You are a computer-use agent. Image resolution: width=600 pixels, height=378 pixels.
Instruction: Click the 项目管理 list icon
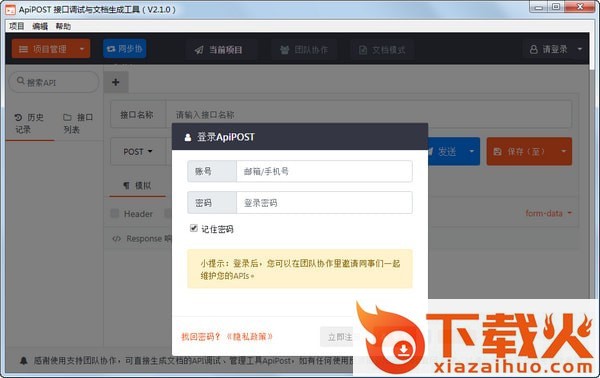point(23,49)
